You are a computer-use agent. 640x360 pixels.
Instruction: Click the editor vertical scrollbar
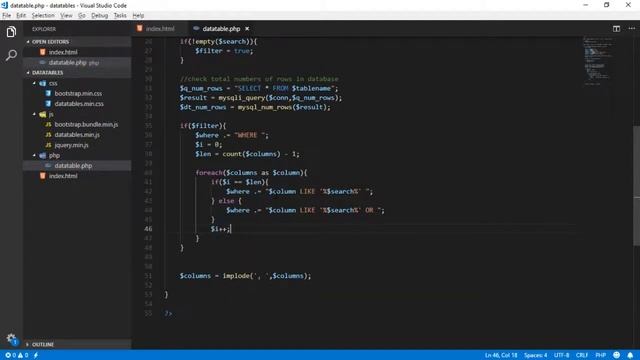tap(636, 185)
